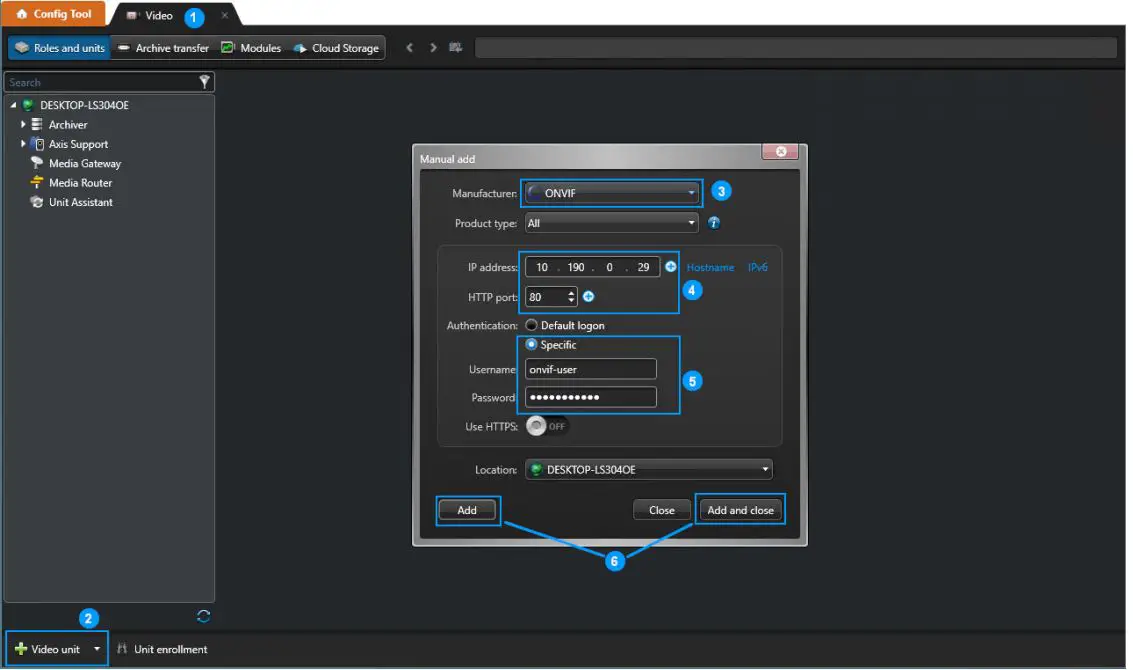Select the Media Router role

click(80, 183)
